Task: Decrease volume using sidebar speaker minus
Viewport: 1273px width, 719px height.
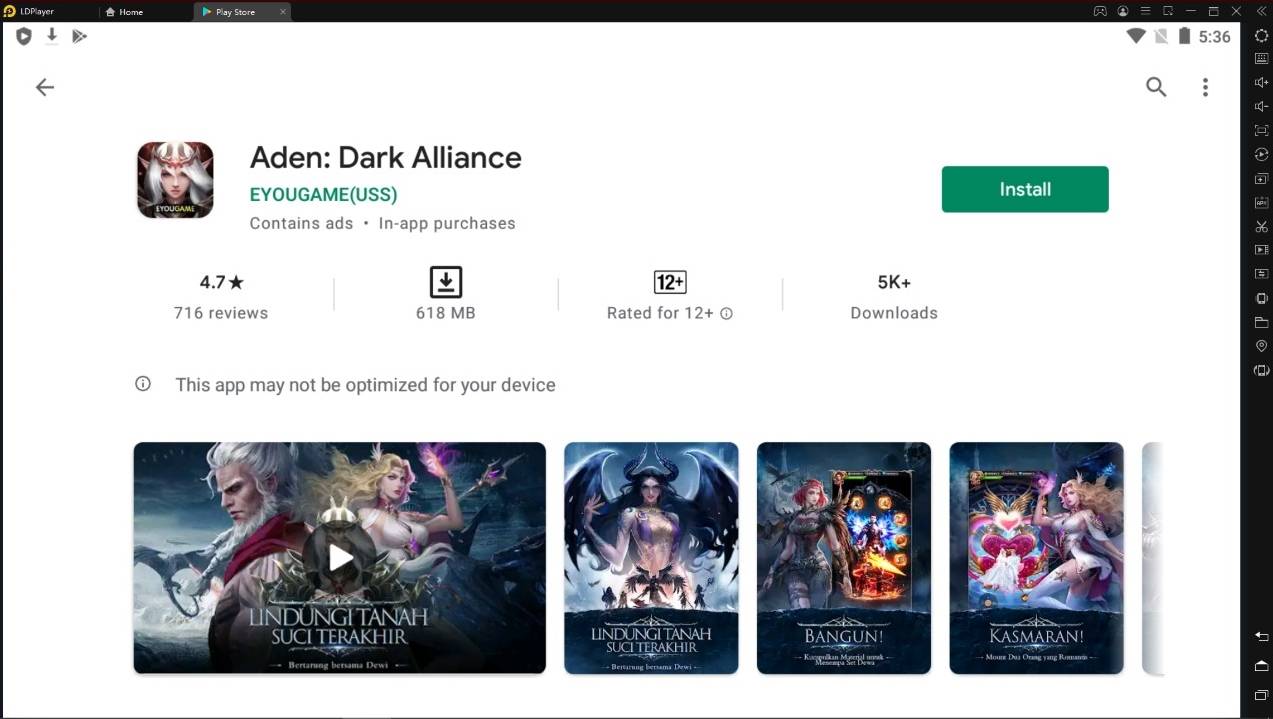Action: coord(1261,107)
